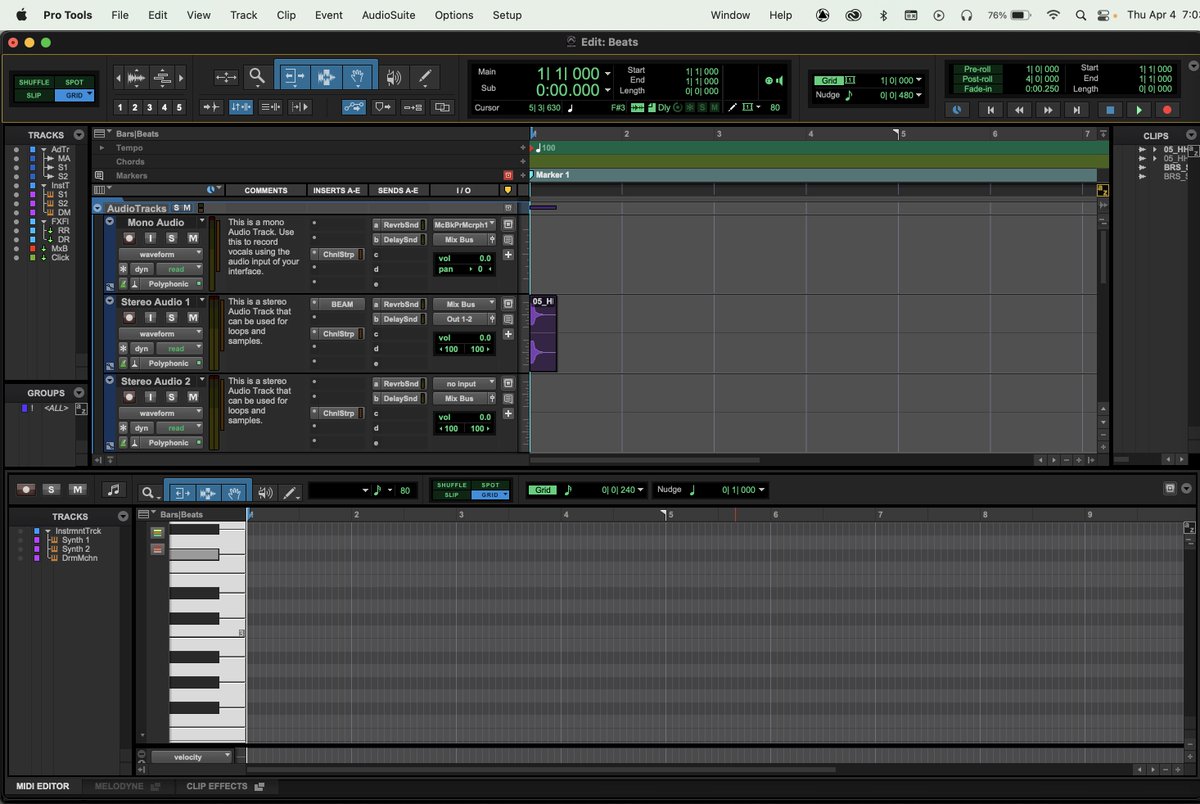The width and height of the screenshot is (1200, 804).
Task: Select the Pencil tool in the MIDI editor toolbar
Action: pyautogui.click(x=290, y=491)
